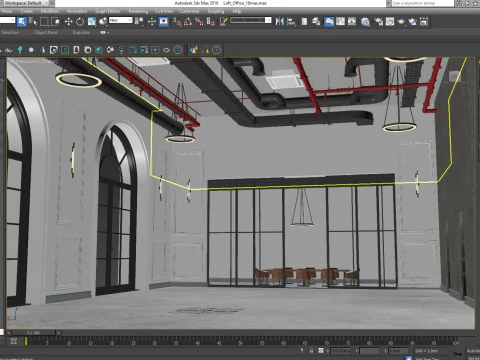The height and width of the screenshot is (360, 480).
Task: Toggle Spinner Snap button
Action: 211,22
